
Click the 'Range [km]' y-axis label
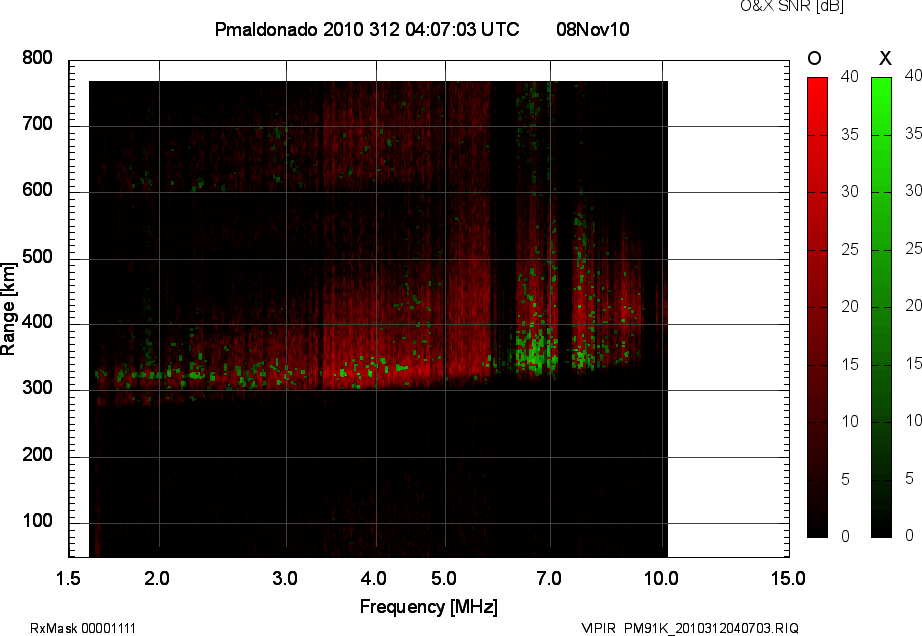click(x=8, y=309)
